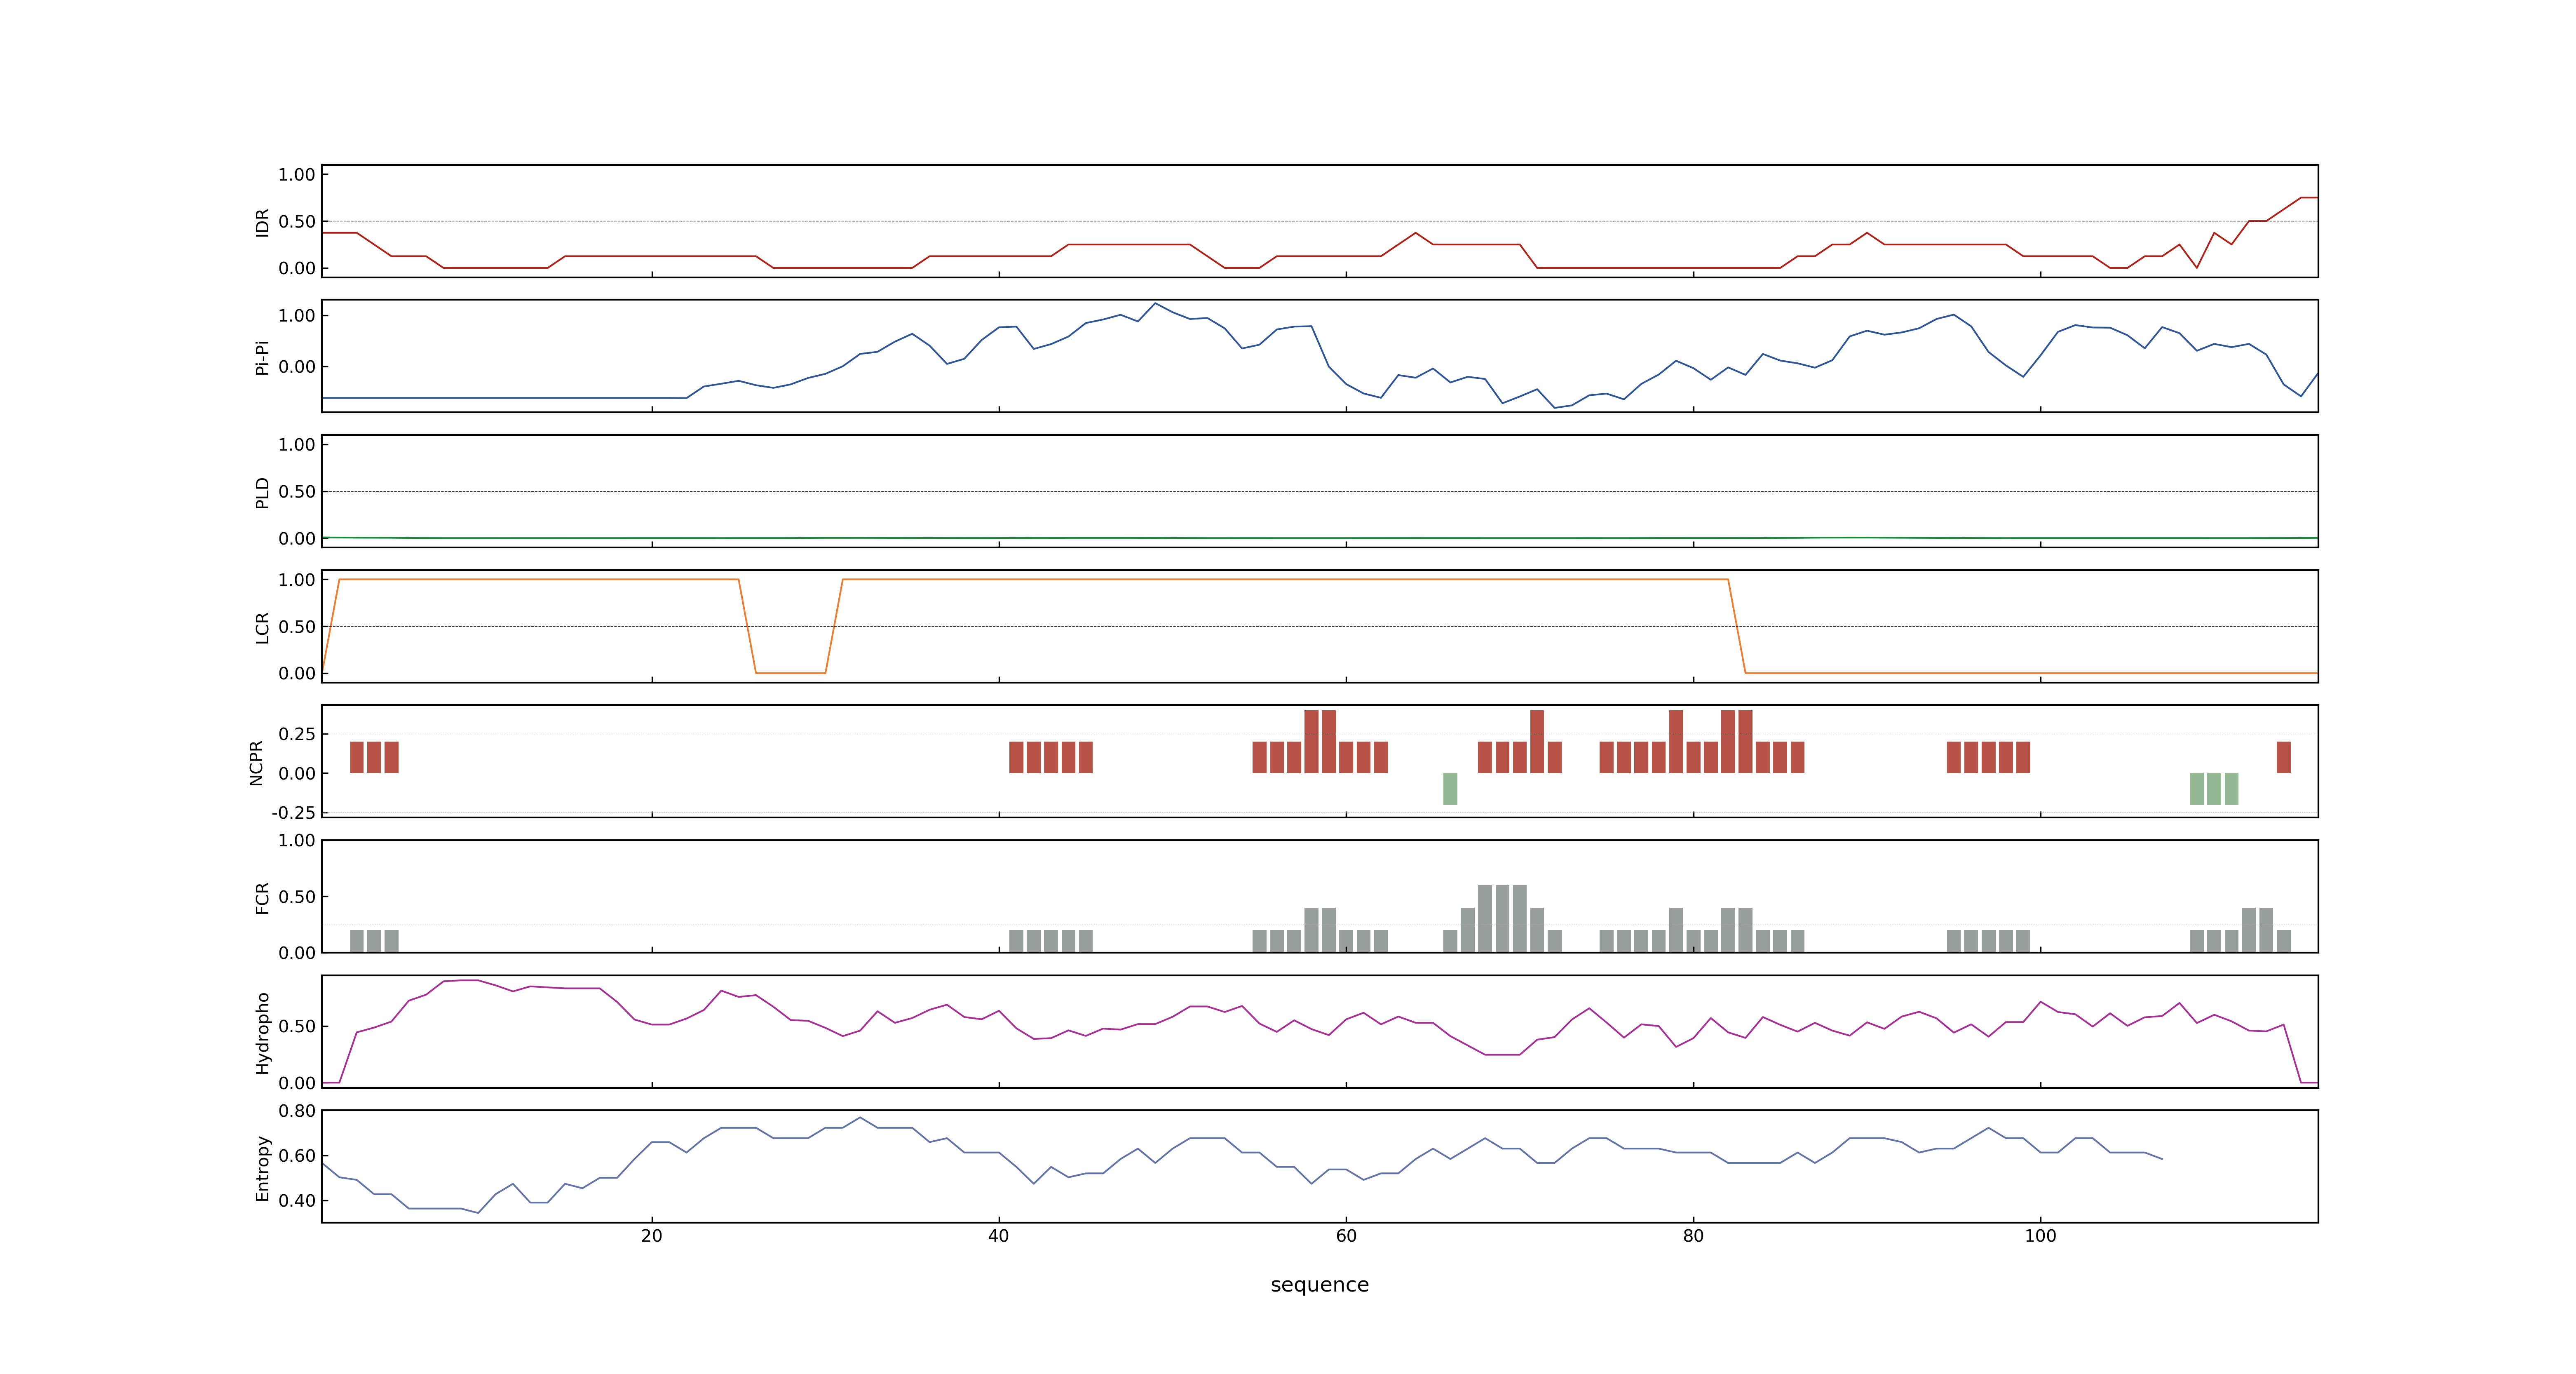Click x-axis tick label 80
Screen dimensions: 2576x1374
pyautogui.click(x=1693, y=1236)
